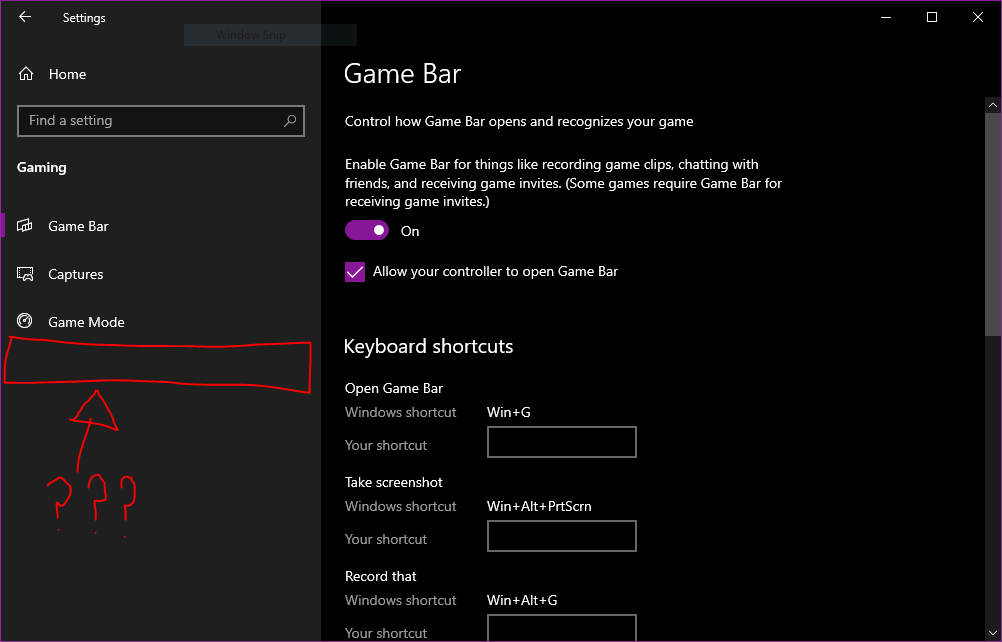Click the Record that label
The image size is (1002, 642).
tap(381, 576)
